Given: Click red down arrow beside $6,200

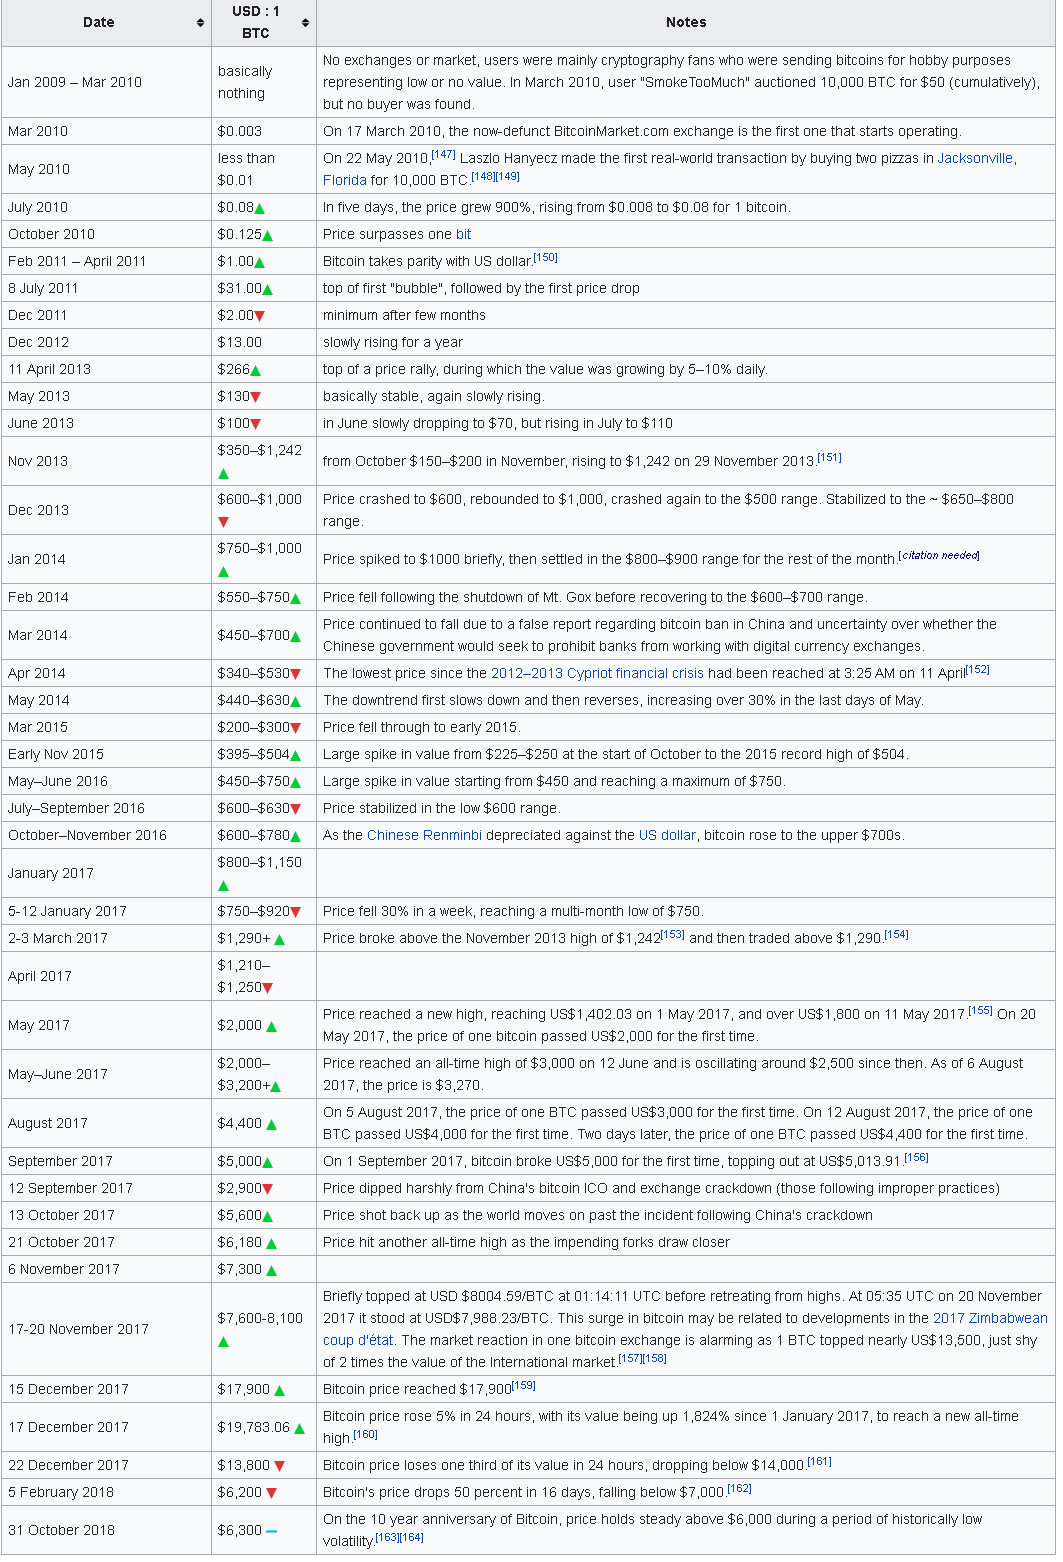Looking at the screenshot, I should 272,1493.
